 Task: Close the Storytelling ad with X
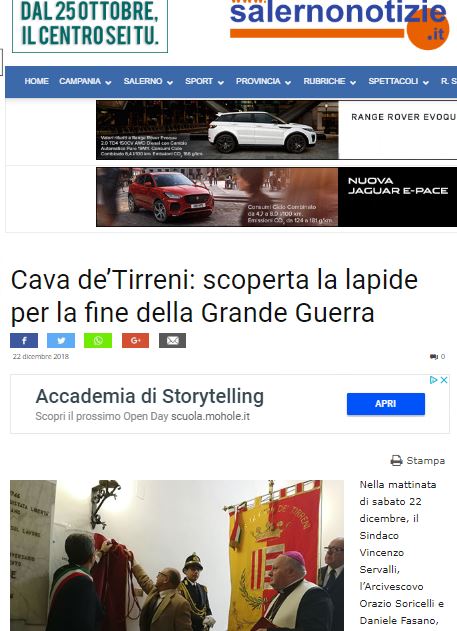[x=444, y=380]
